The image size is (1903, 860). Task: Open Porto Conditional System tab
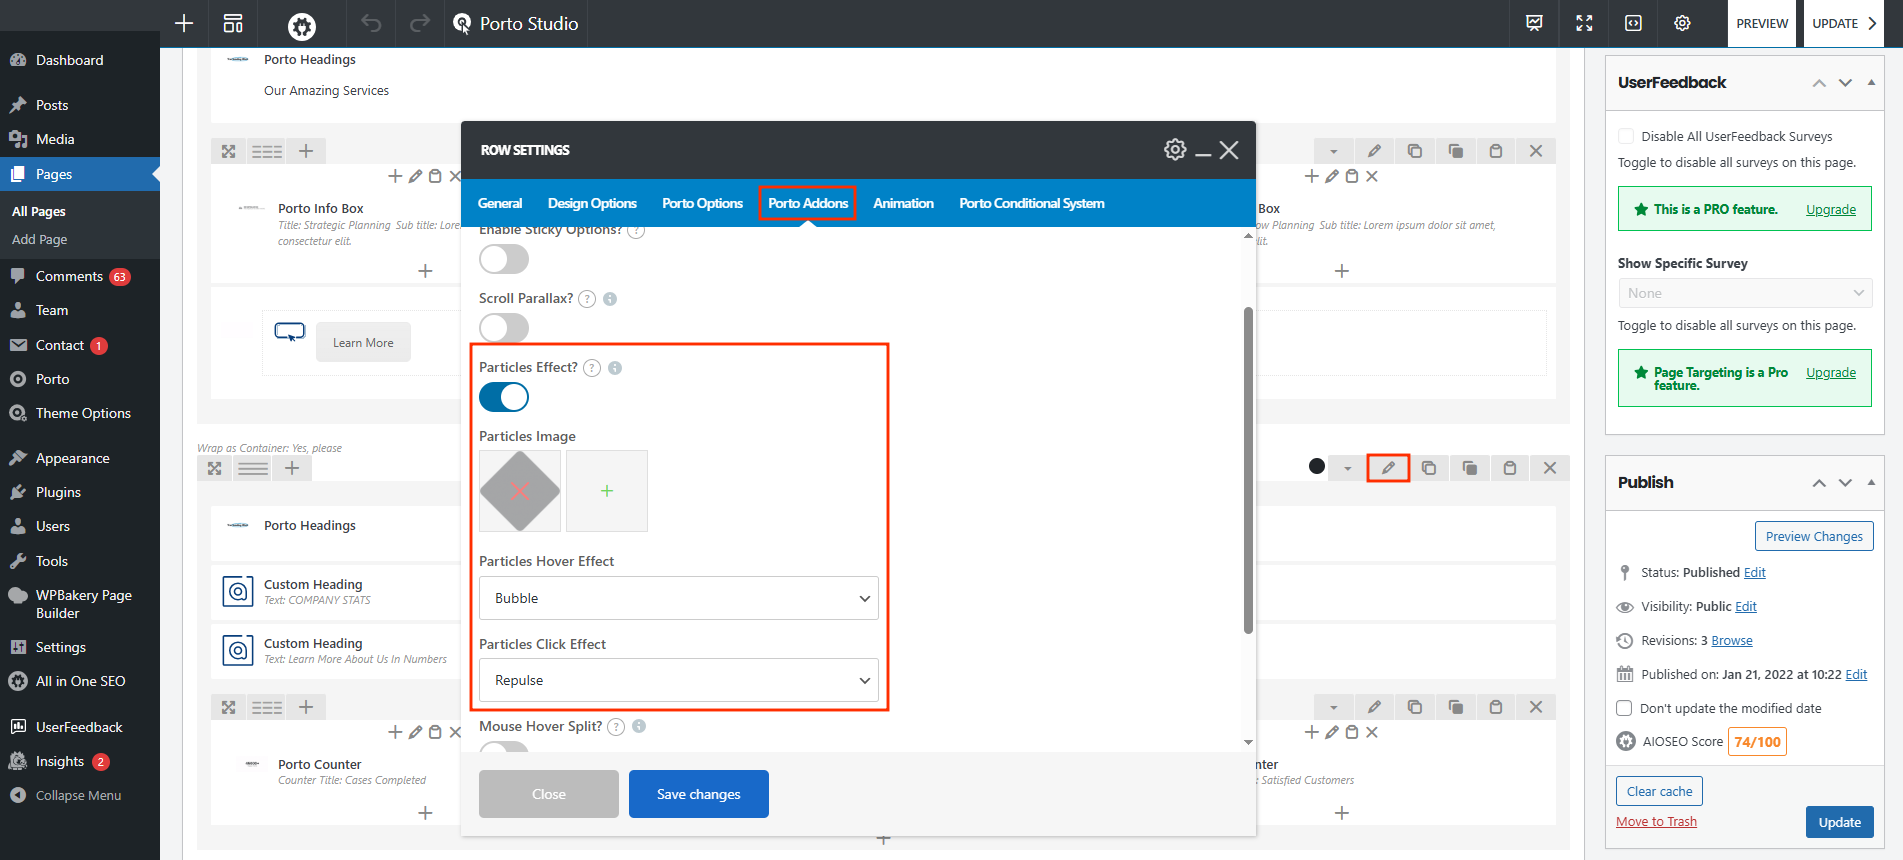point(1032,203)
